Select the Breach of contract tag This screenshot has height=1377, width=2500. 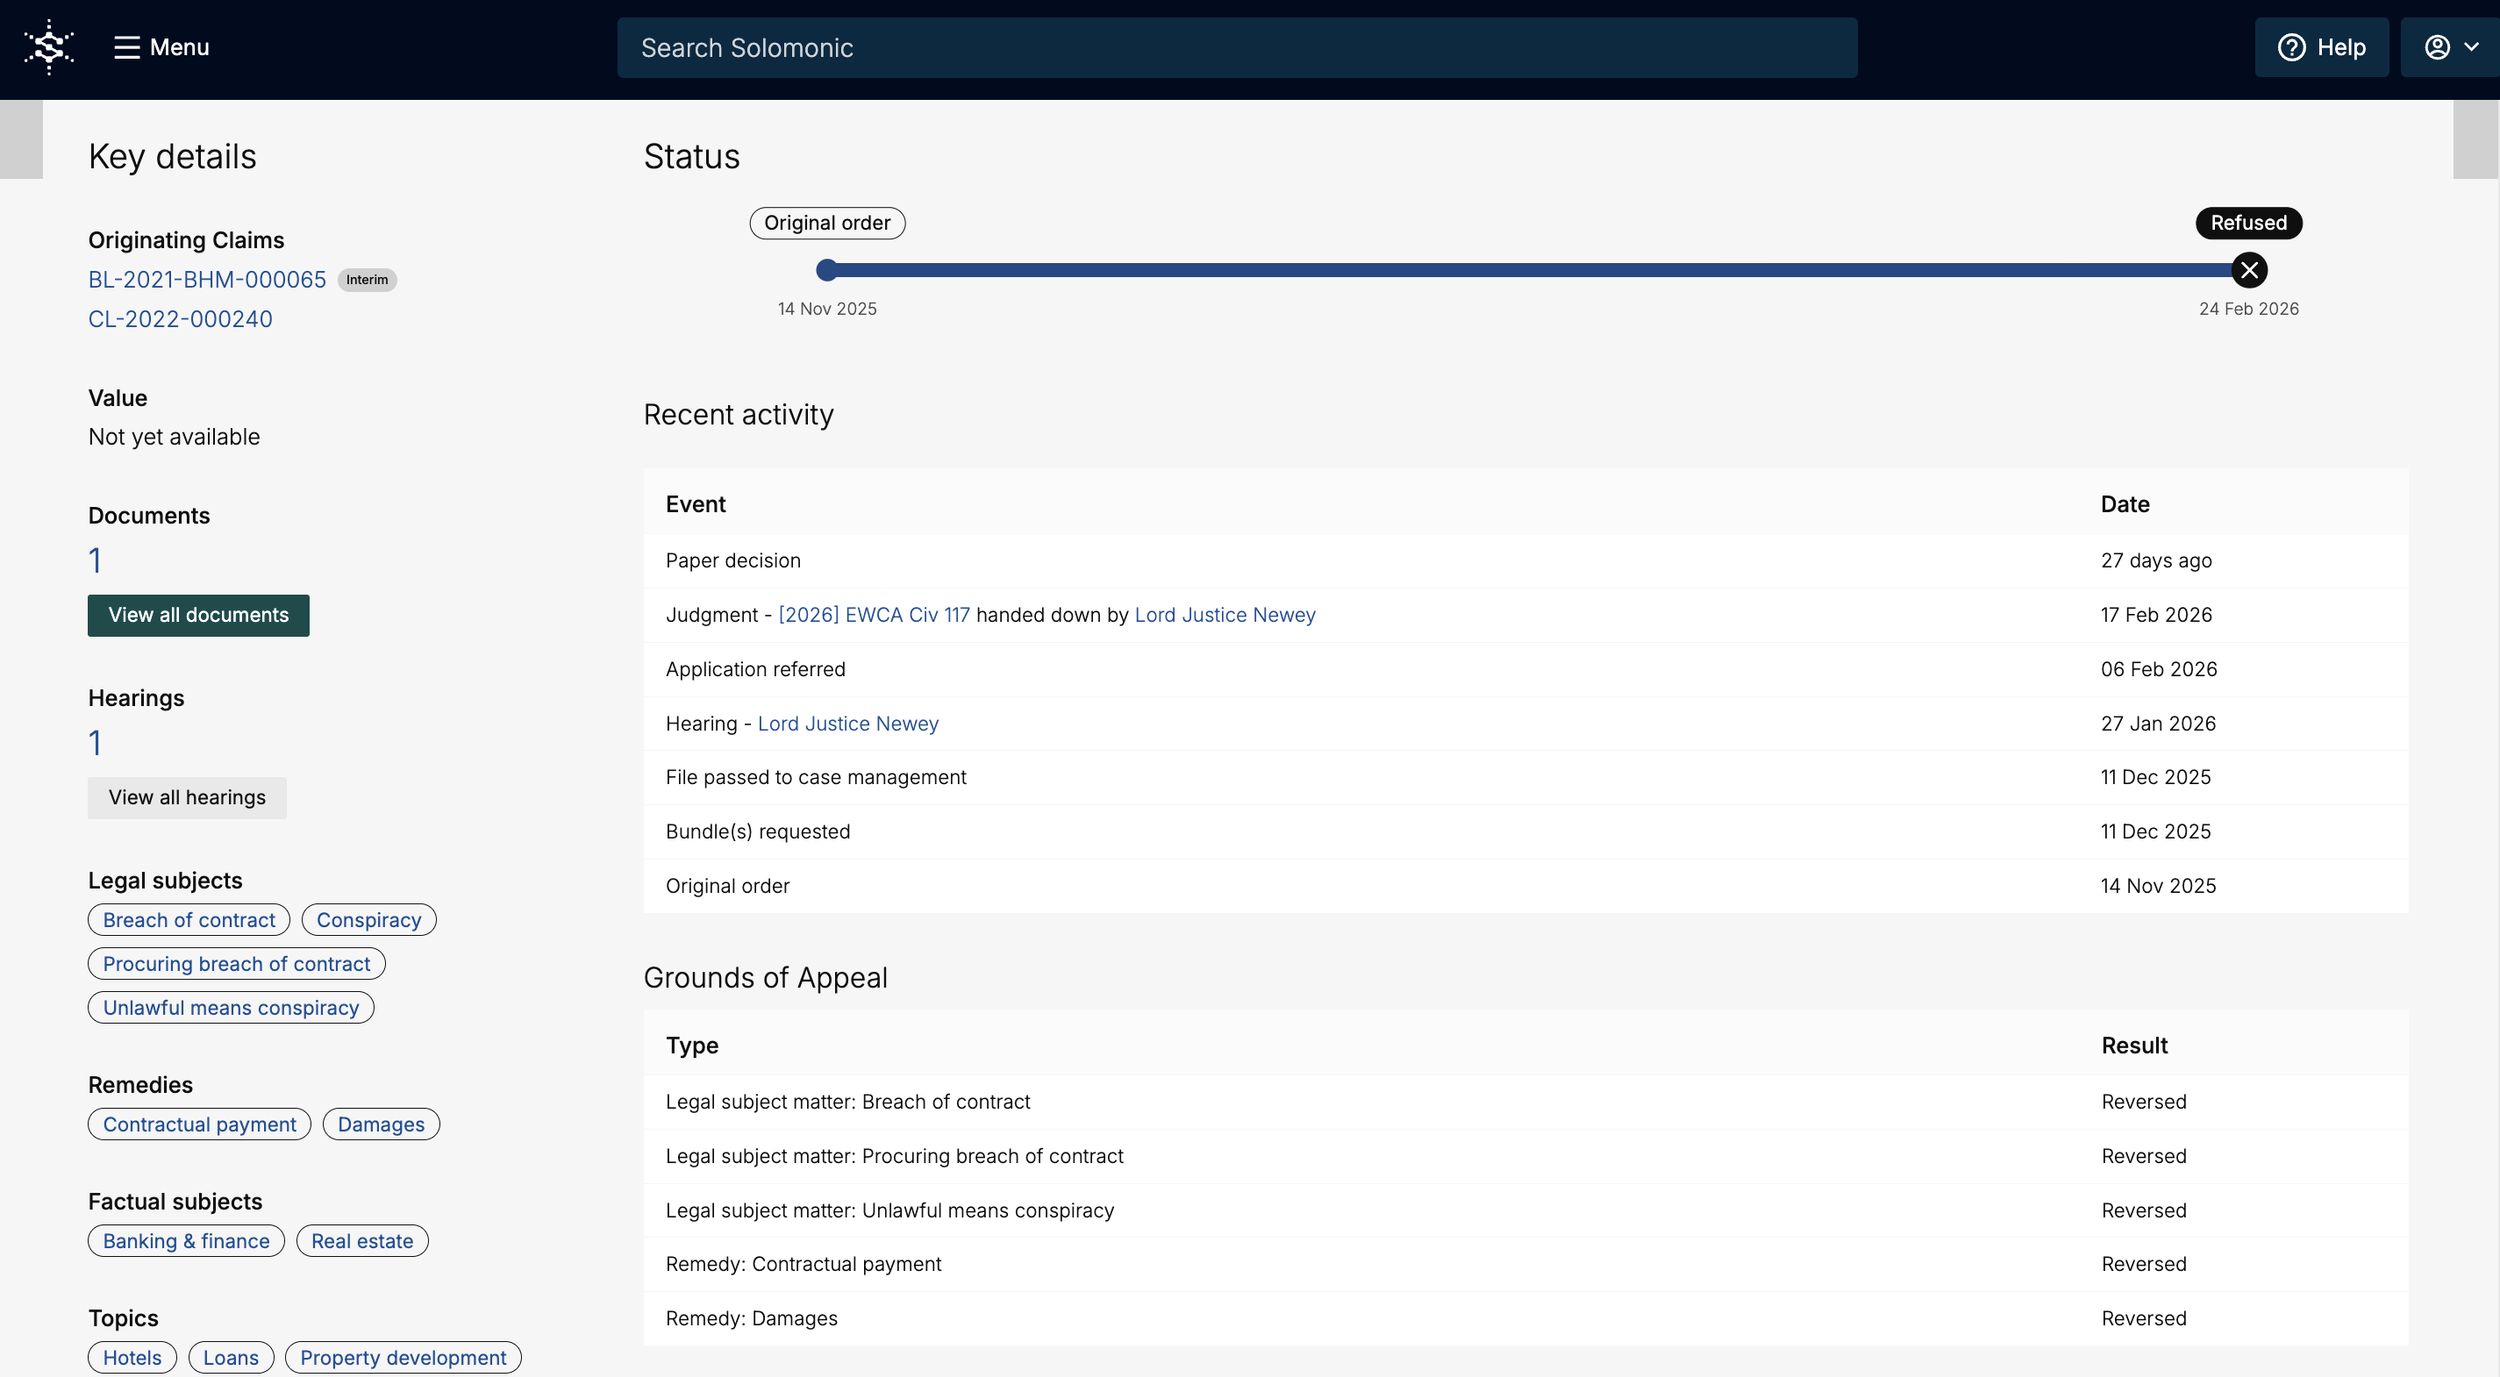[189, 920]
